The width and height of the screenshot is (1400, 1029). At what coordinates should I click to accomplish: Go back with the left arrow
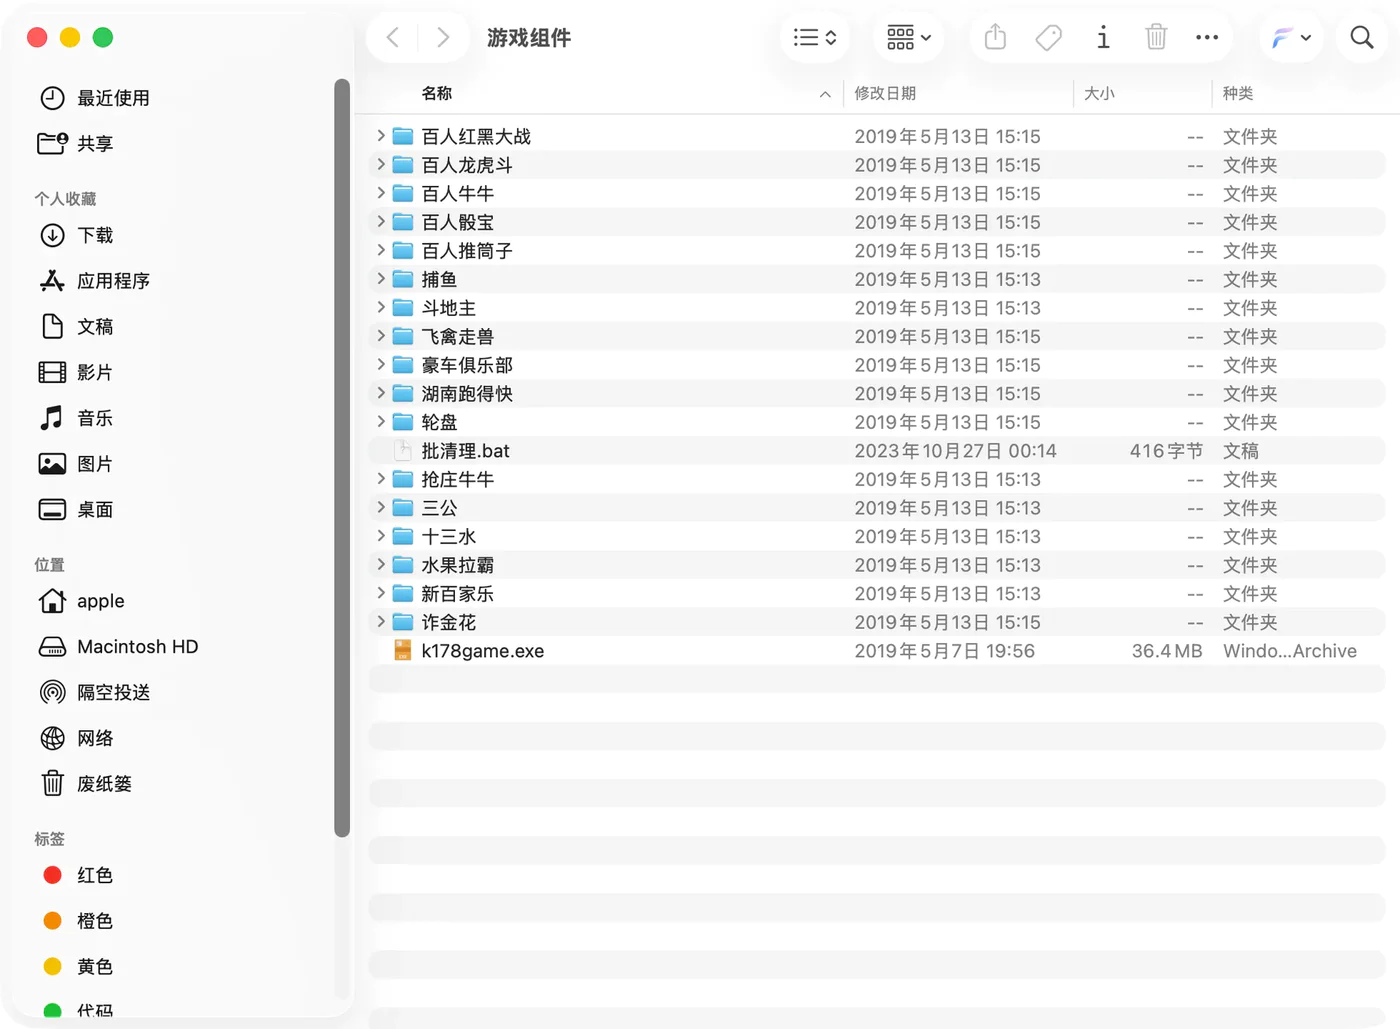point(393,38)
